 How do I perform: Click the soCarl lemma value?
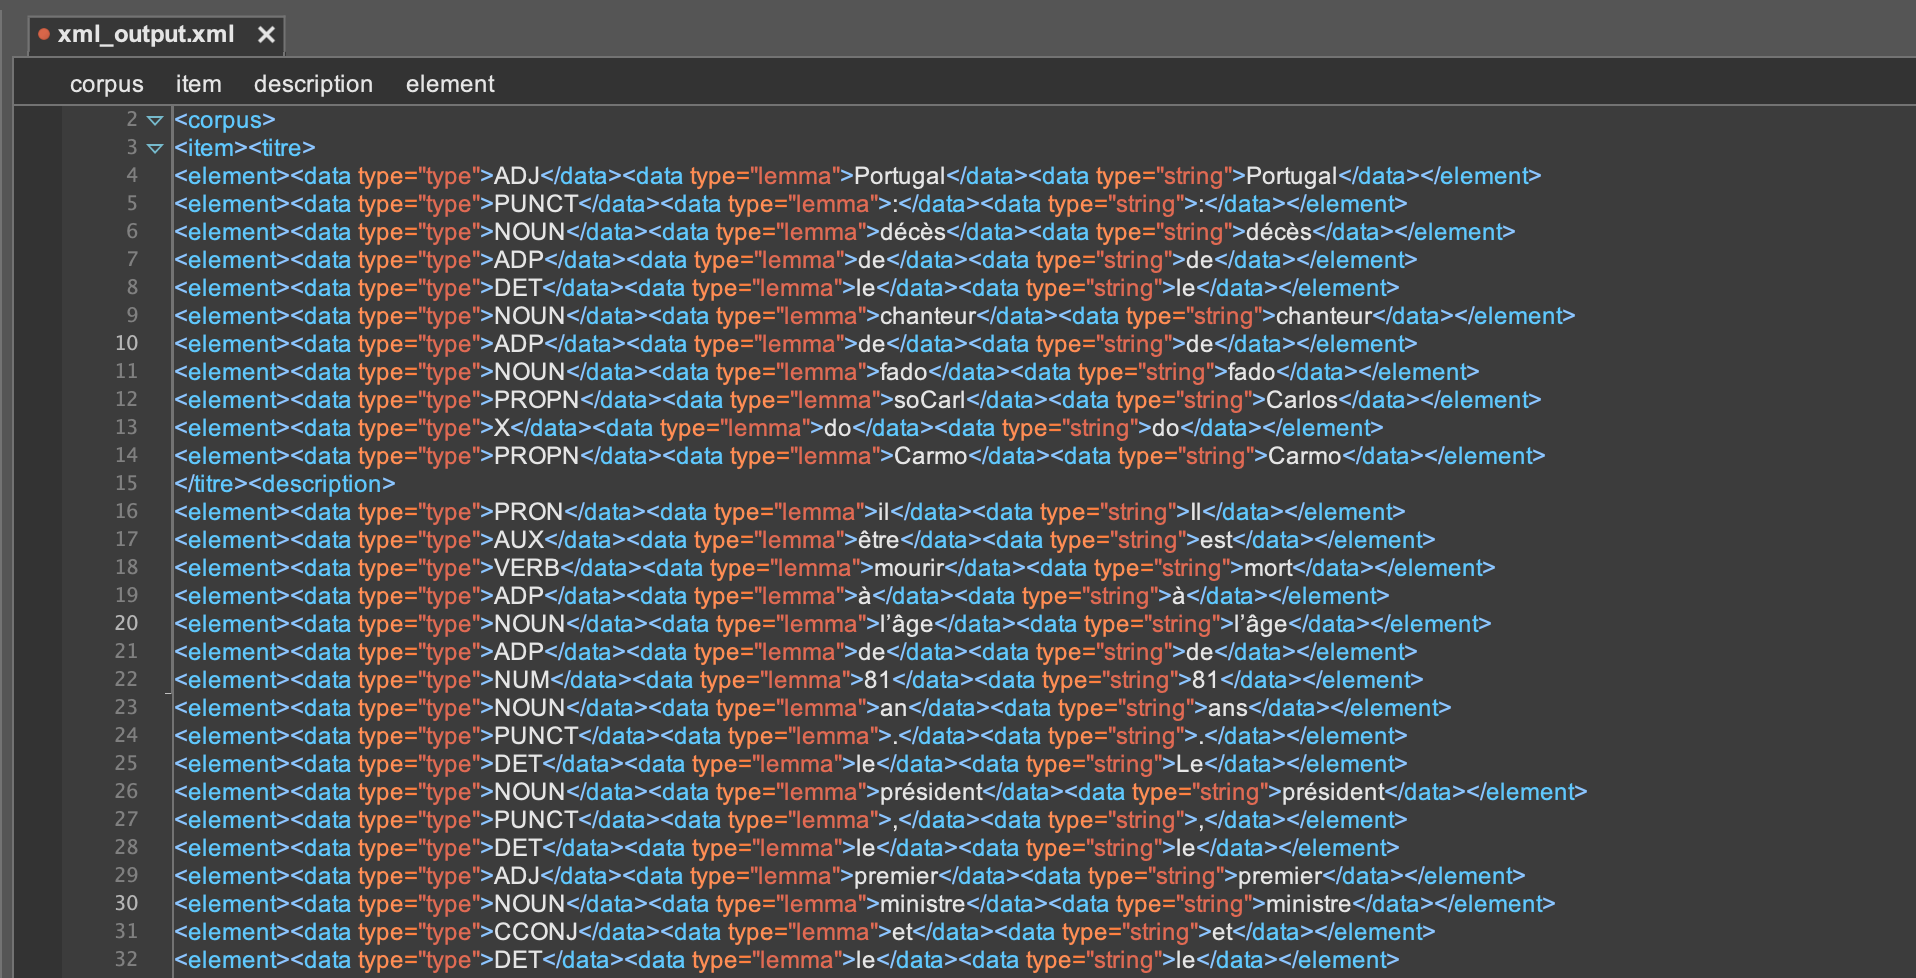pyautogui.click(x=929, y=400)
